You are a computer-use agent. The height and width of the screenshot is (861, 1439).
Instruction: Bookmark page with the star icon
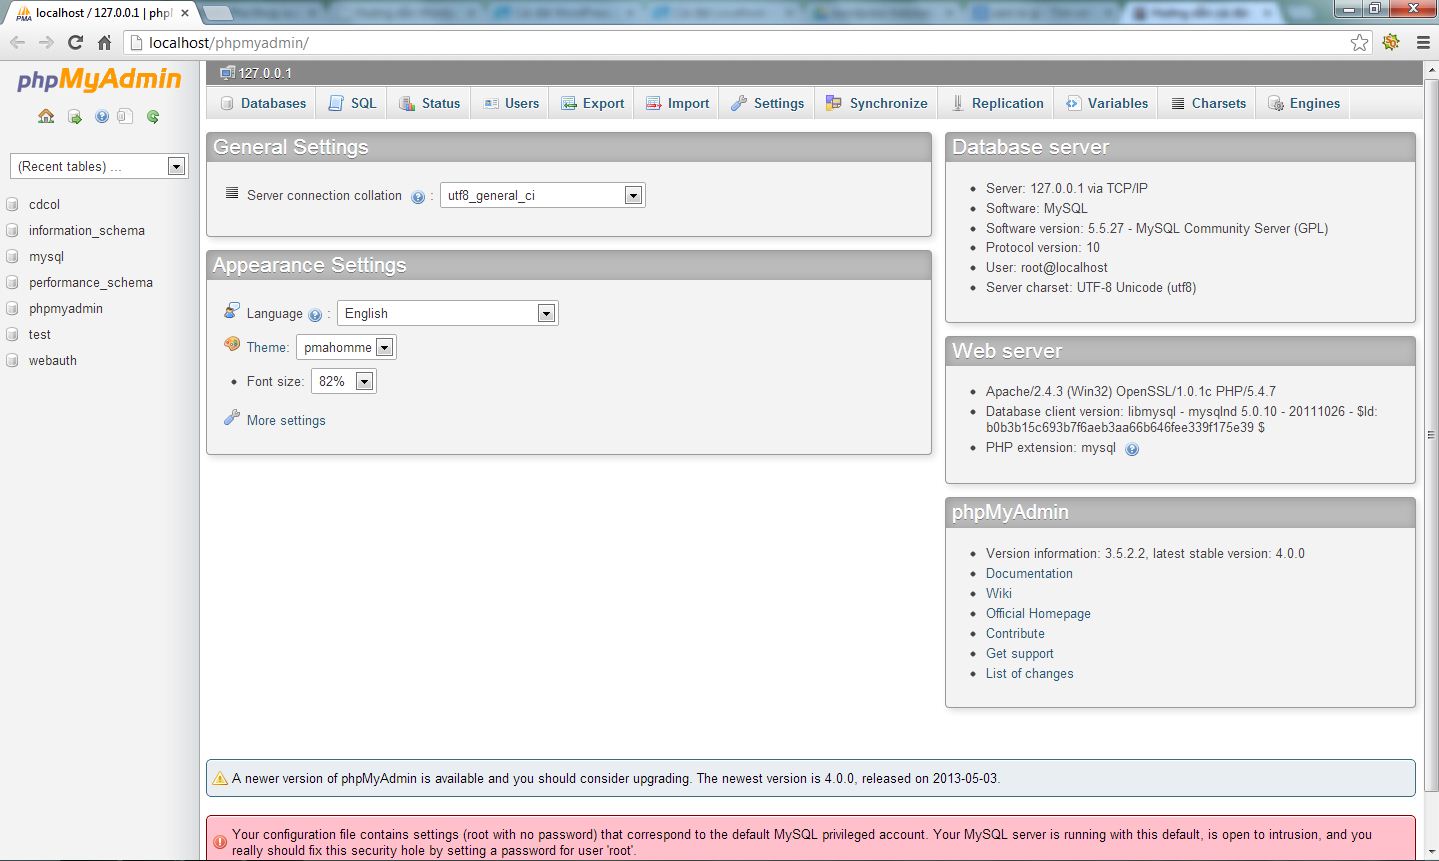pos(1359,42)
